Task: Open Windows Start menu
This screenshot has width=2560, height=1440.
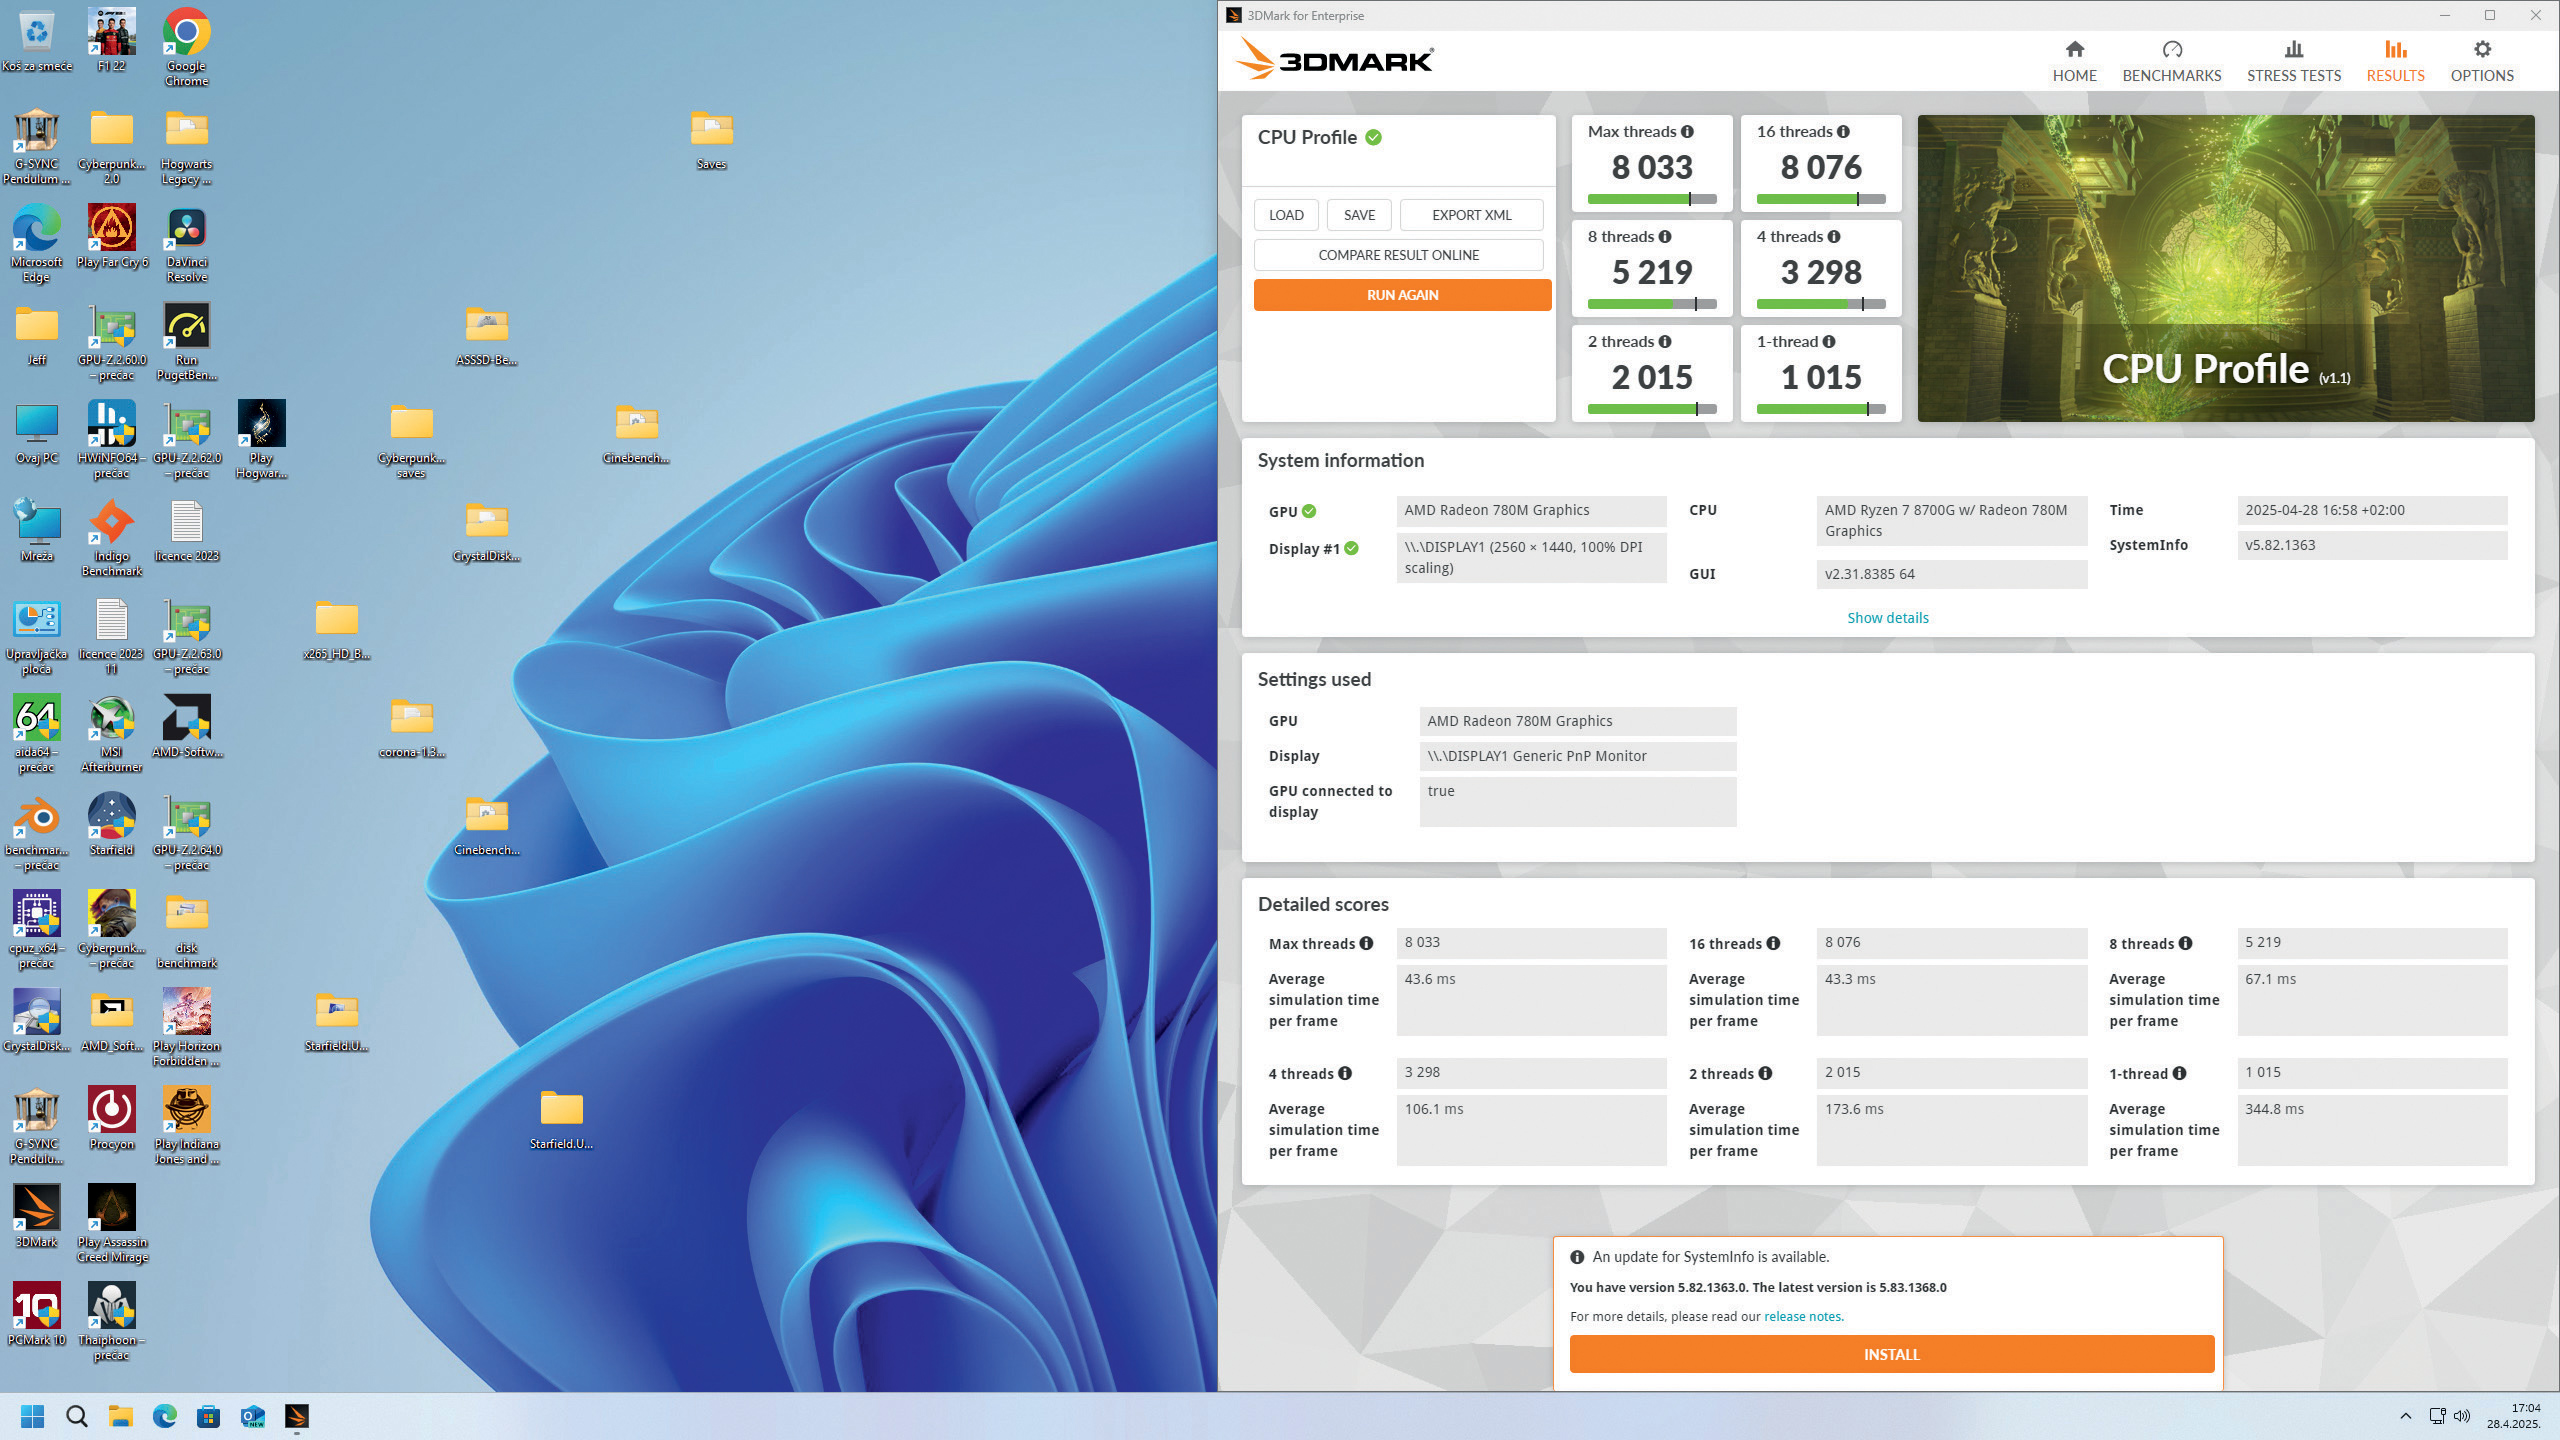Action: coord(32,1416)
